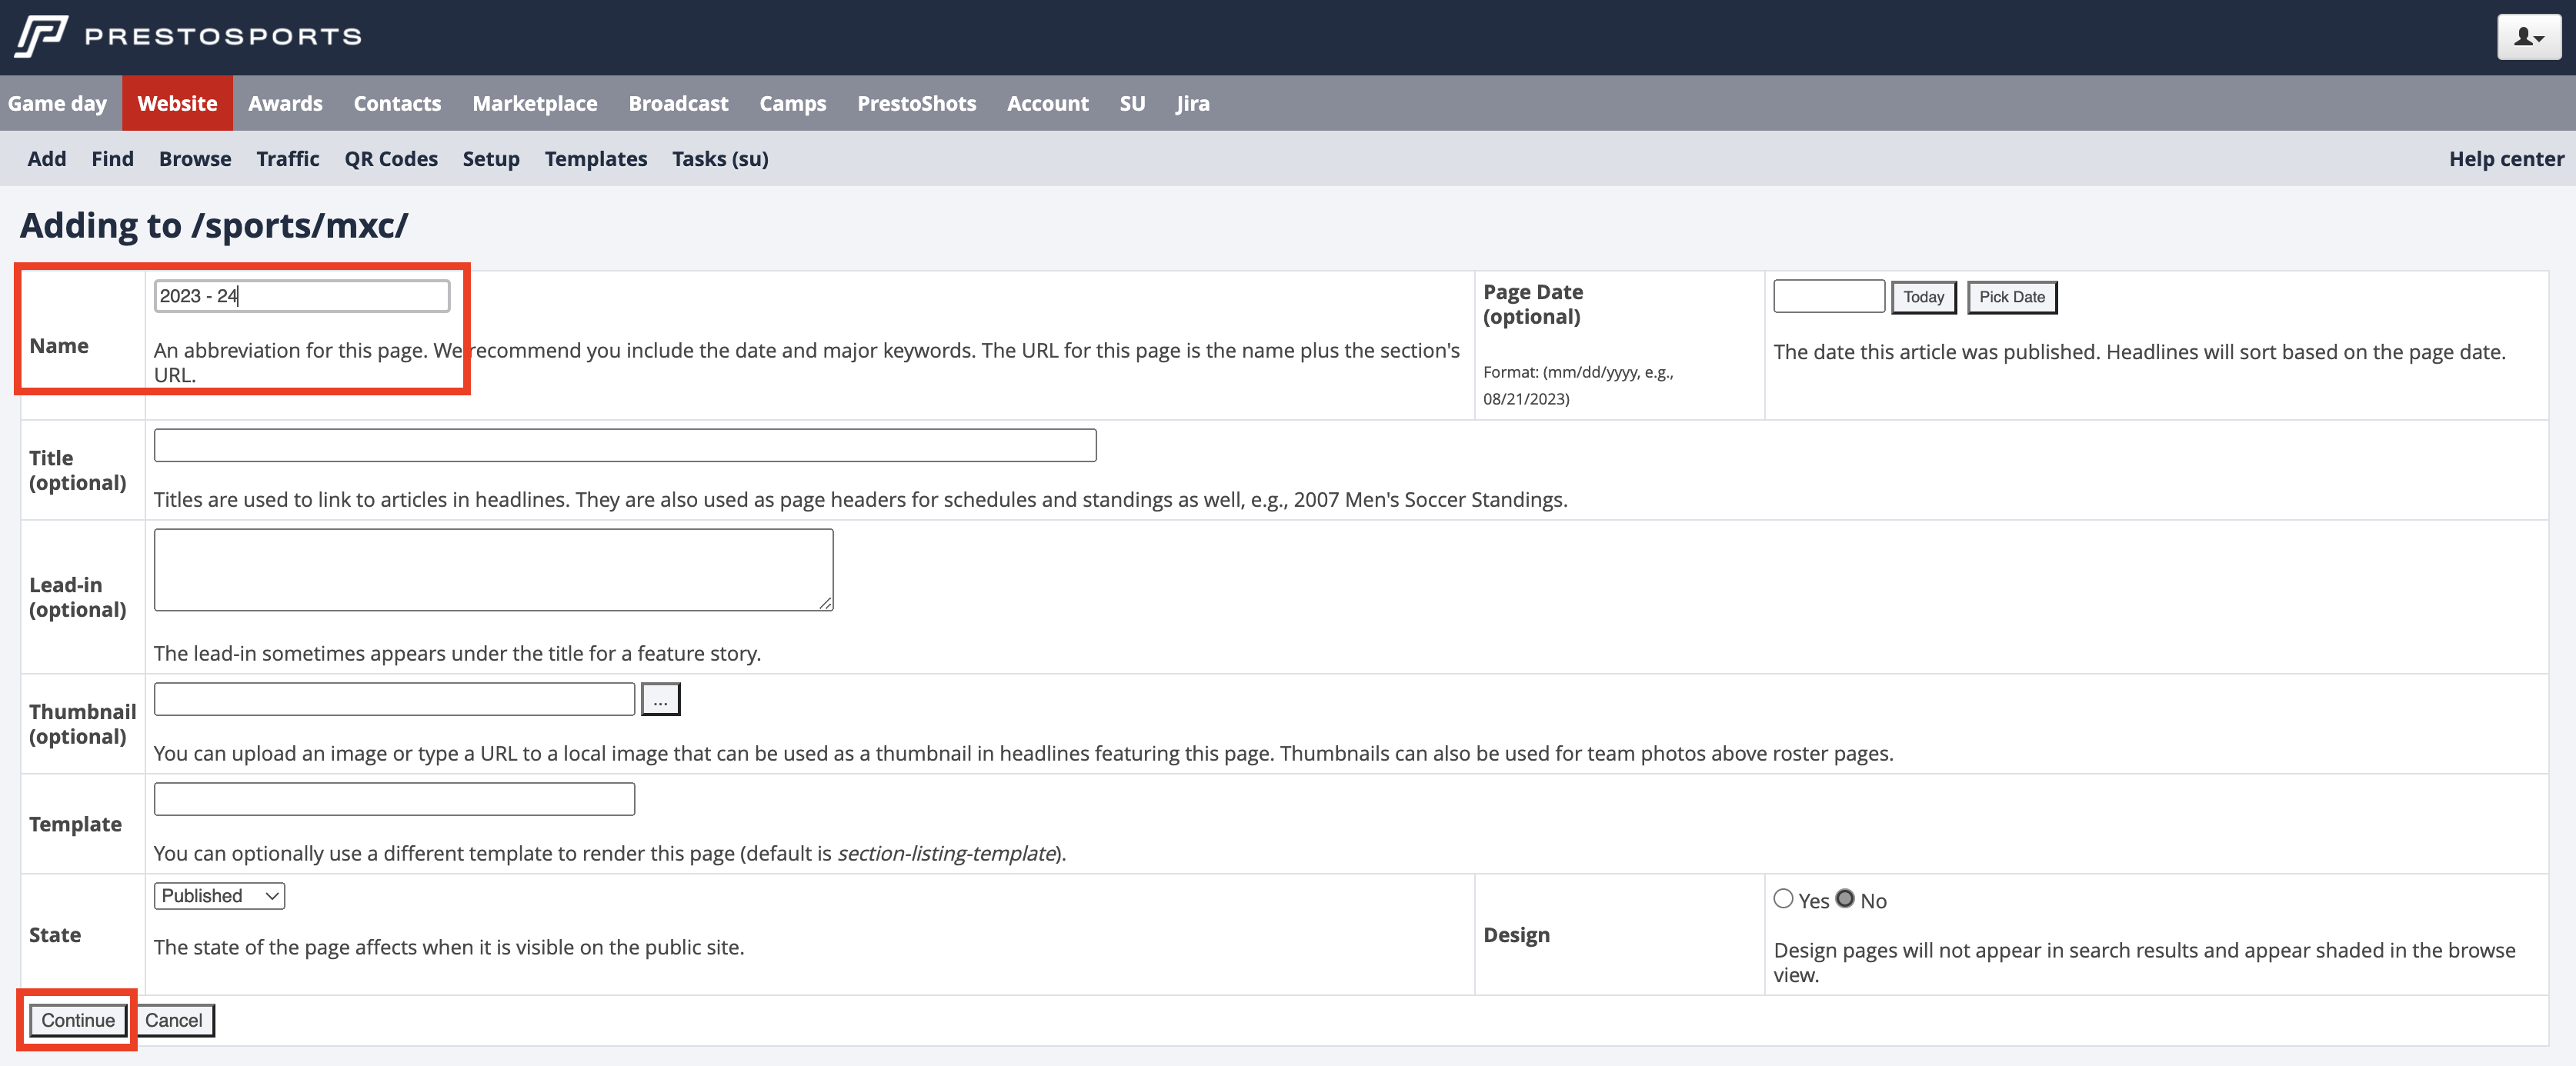Open the Jira tab
Screen dimensions: 2576x1066
pos(1192,103)
